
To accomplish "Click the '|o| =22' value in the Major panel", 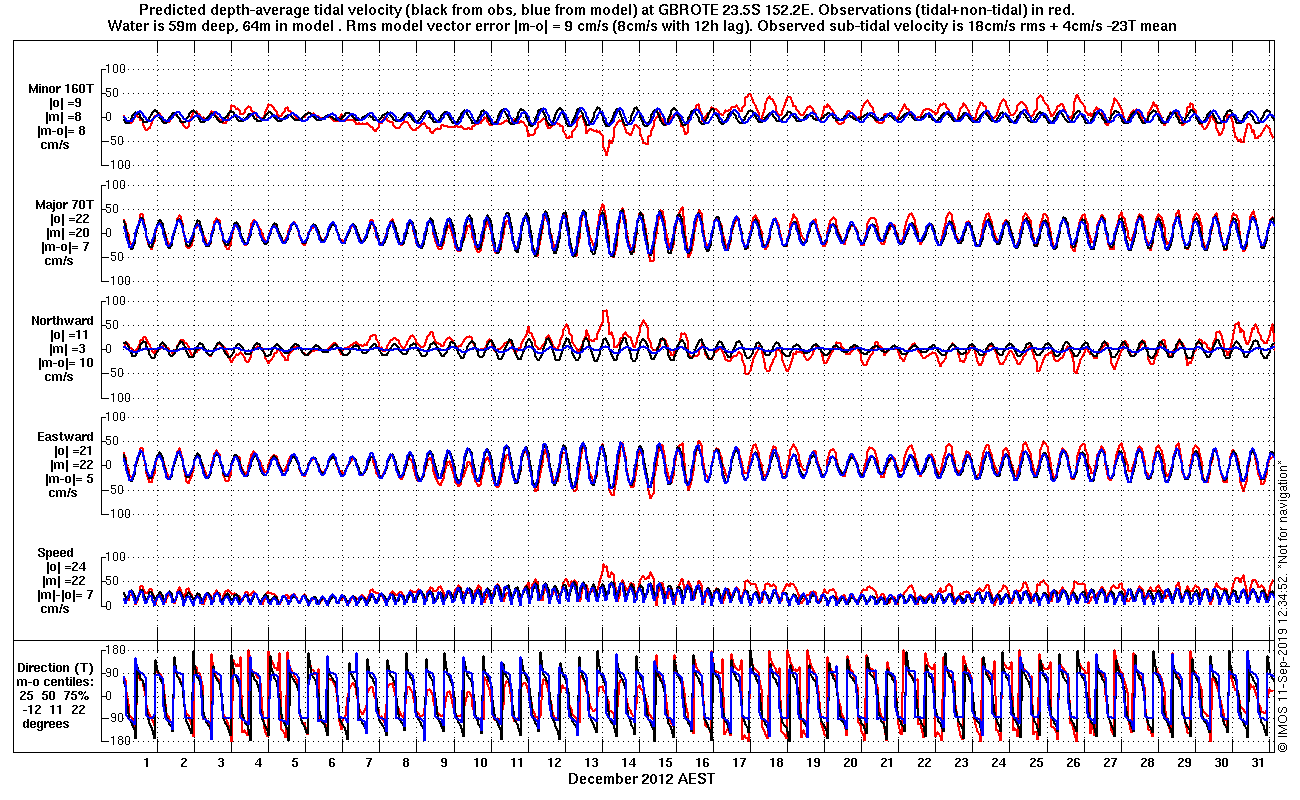I will pyautogui.click(x=72, y=219).
